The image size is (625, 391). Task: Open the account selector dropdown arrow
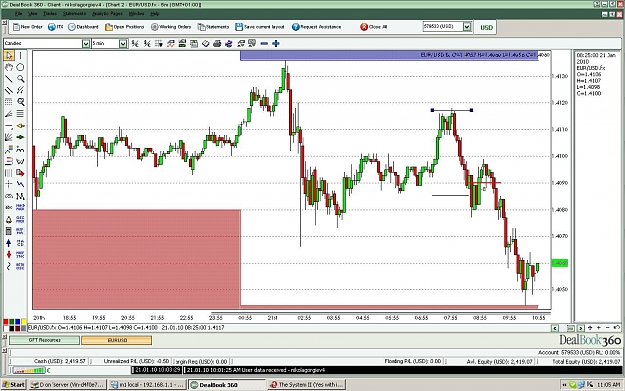pyautogui.click(x=467, y=27)
